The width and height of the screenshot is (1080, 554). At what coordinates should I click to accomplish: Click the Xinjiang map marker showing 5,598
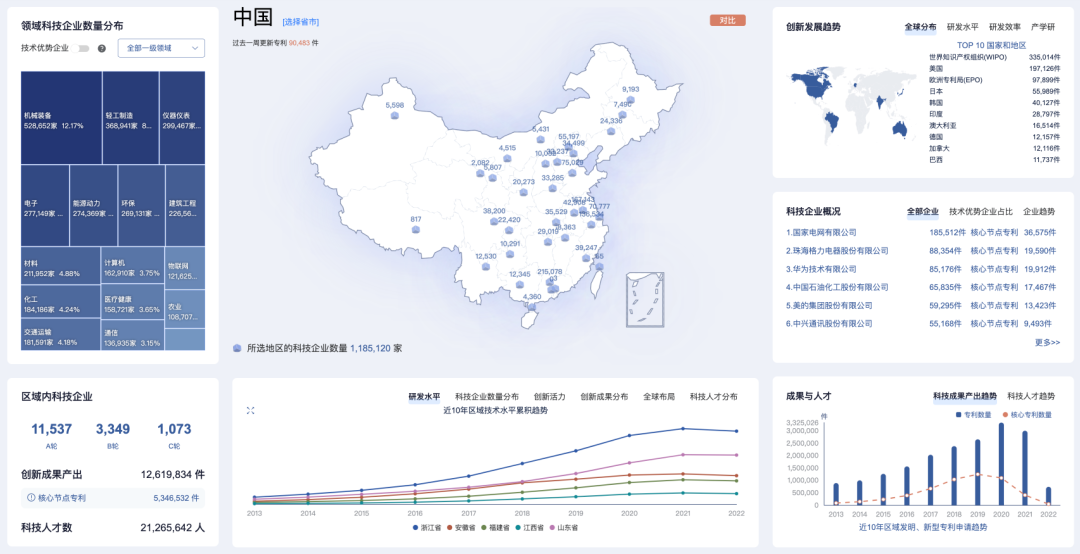(x=395, y=116)
